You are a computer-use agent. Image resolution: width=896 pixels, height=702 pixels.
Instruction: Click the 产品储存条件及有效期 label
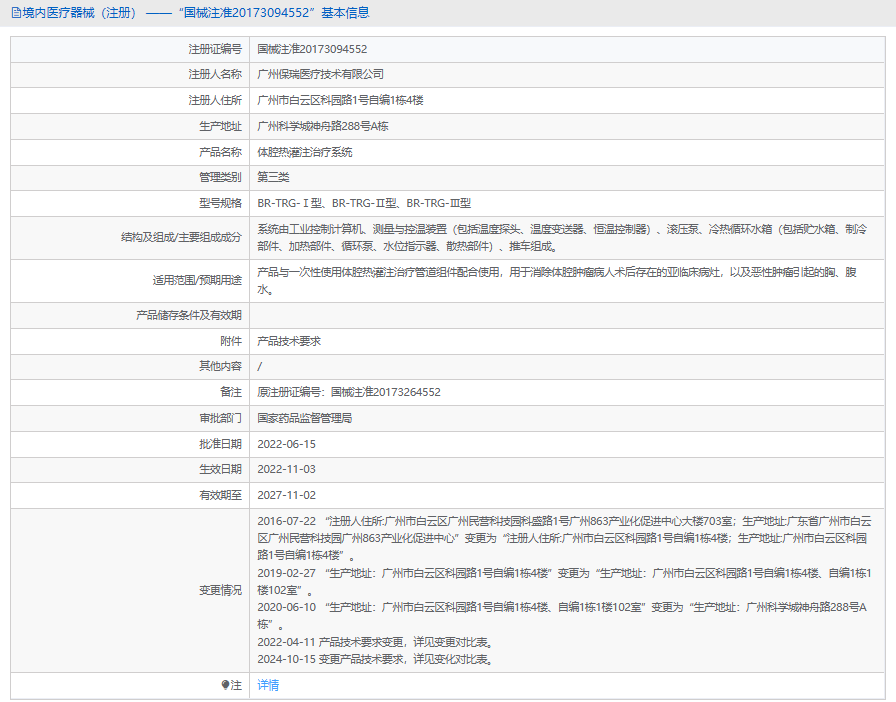pos(189,315)
